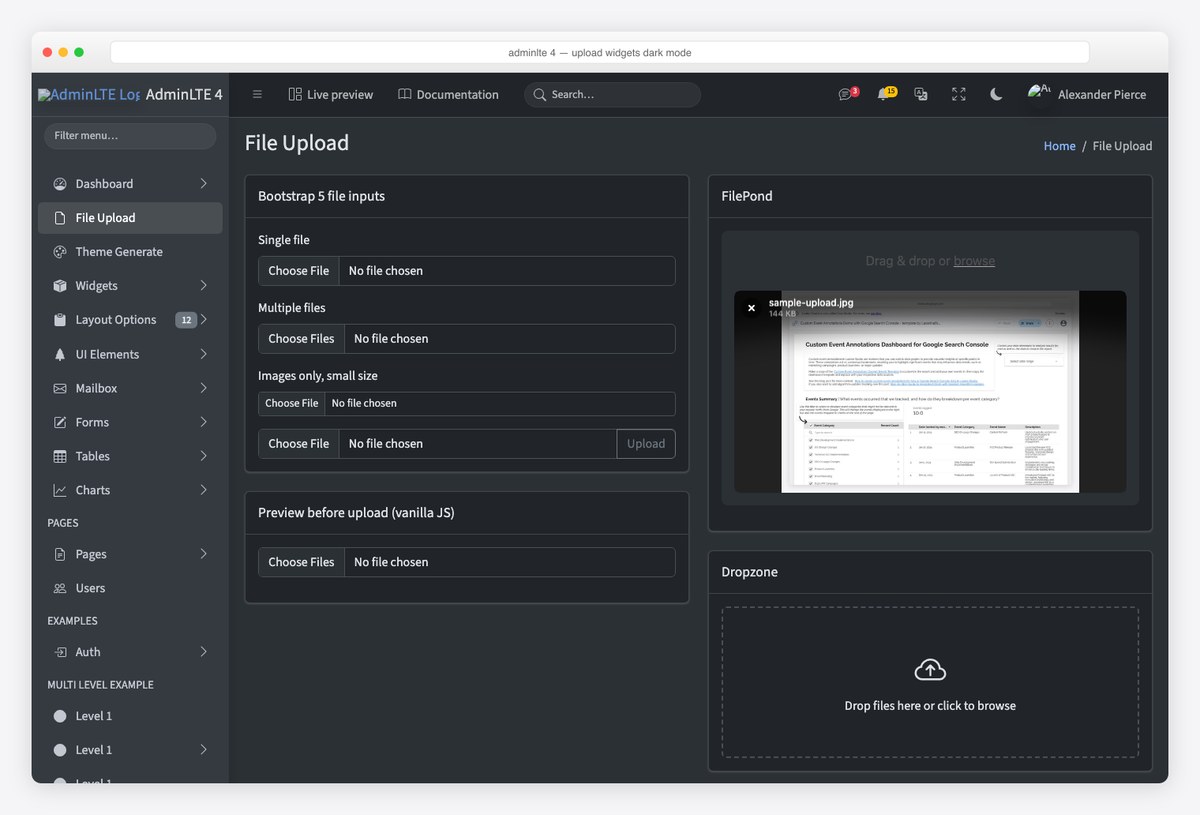Choose Files under Multiple files
This screenshot has width=1200, height=815.
coord(301,339)
